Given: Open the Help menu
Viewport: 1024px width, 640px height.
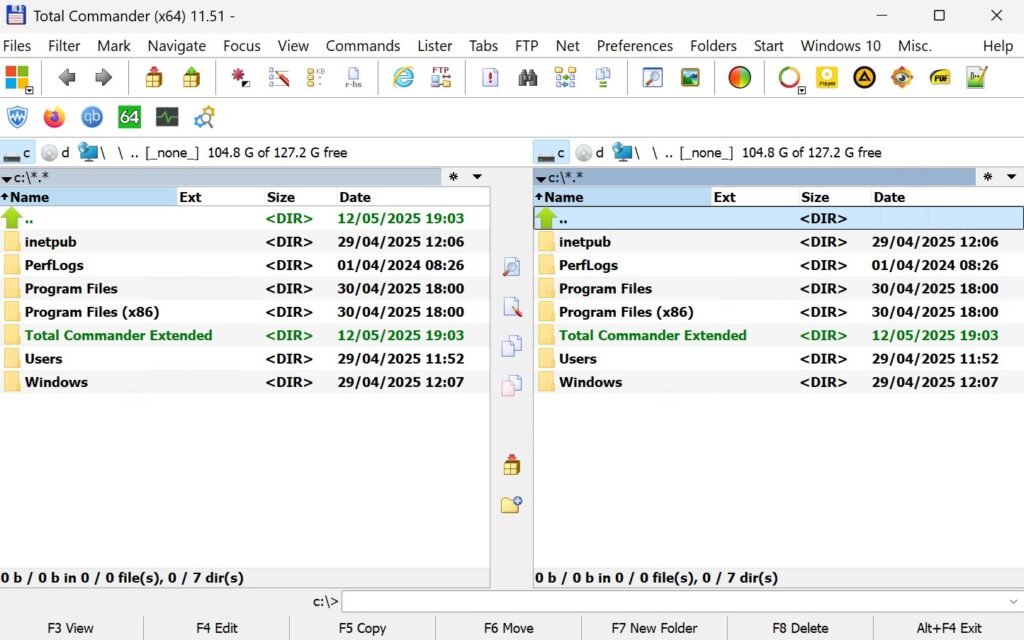Looking at the screenshot, I should coord(998,46).
